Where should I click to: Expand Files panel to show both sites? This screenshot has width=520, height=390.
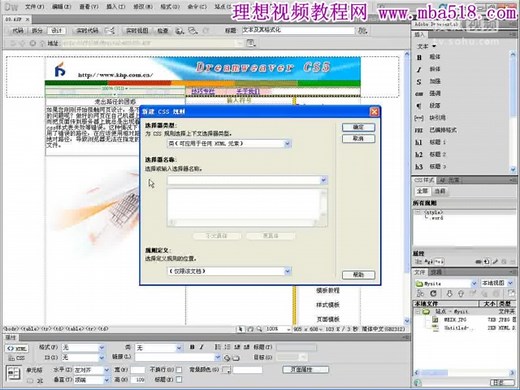click(511, 293)
